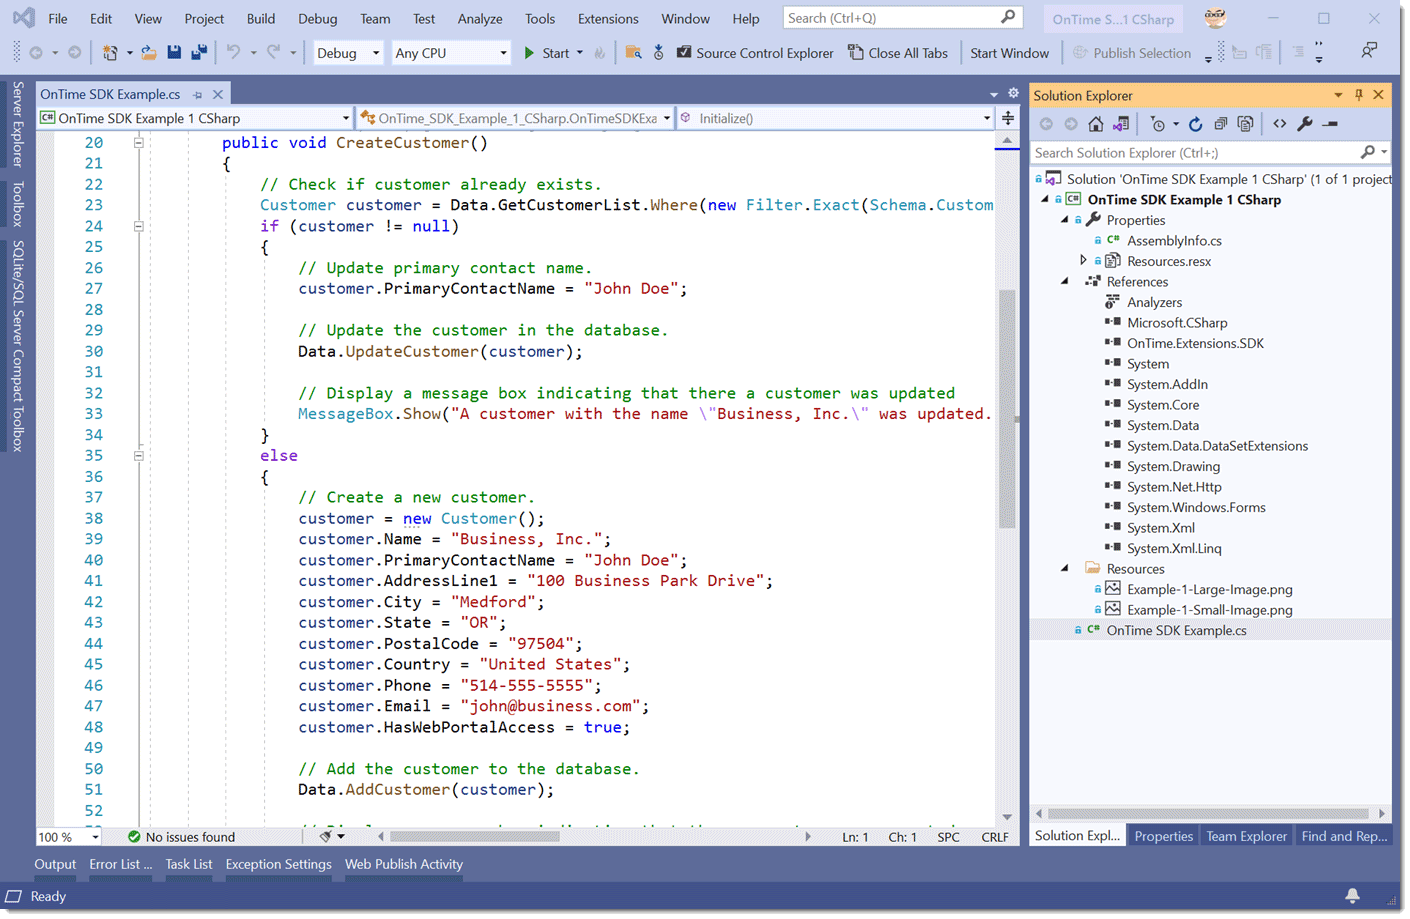Image resolution: width=1410 pixels, height=919 pixels.
Task: Click the Solution Explorer search magnifier icon
Action: [x=1367, y=152]
